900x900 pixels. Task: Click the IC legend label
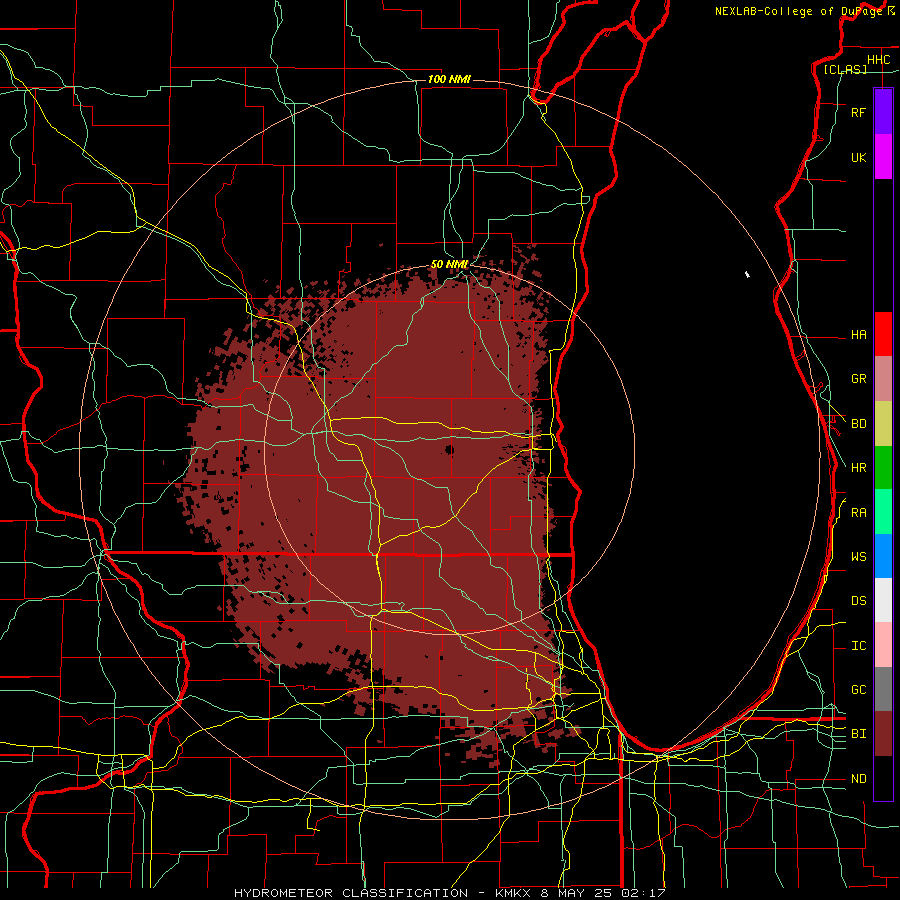point(858,646)
